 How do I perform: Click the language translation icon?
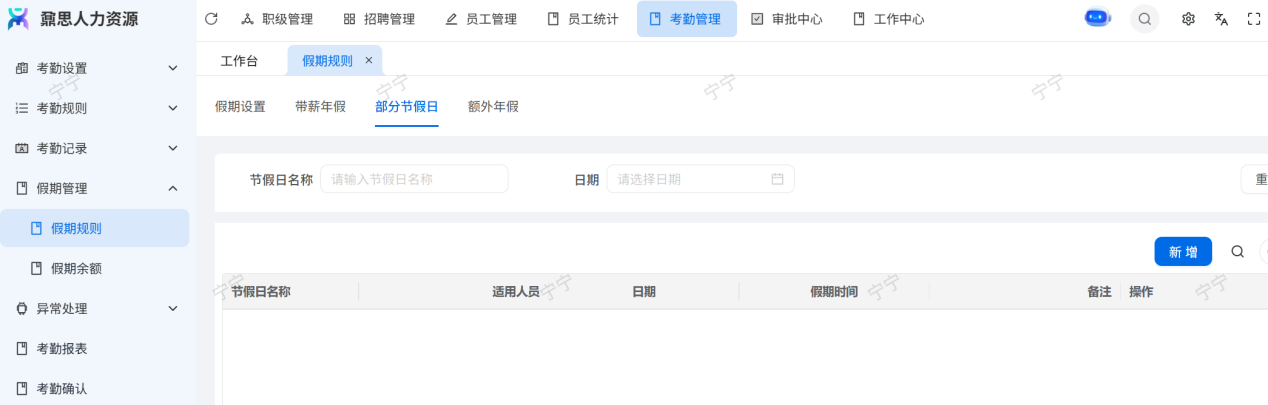pos(1221,19)
